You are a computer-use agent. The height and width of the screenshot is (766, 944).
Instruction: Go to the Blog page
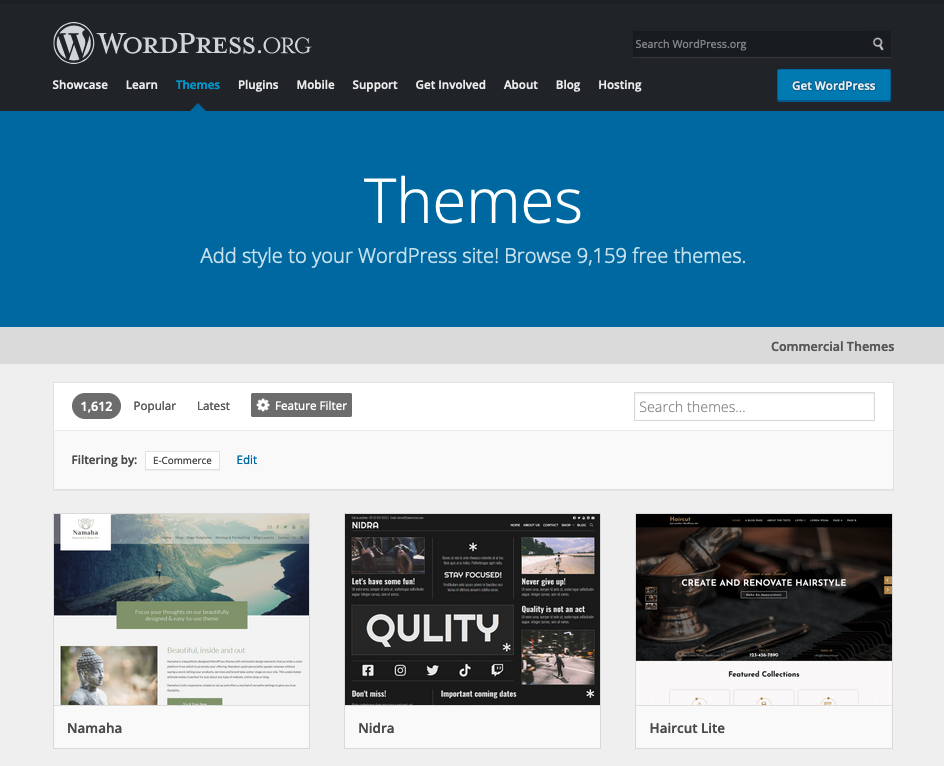(568, 85)
